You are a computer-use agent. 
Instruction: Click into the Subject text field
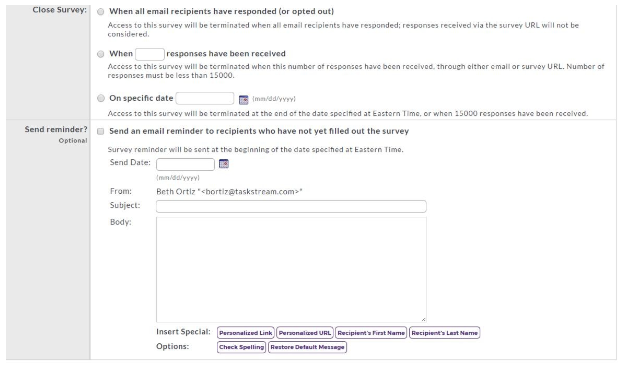[x=291, y=206]
